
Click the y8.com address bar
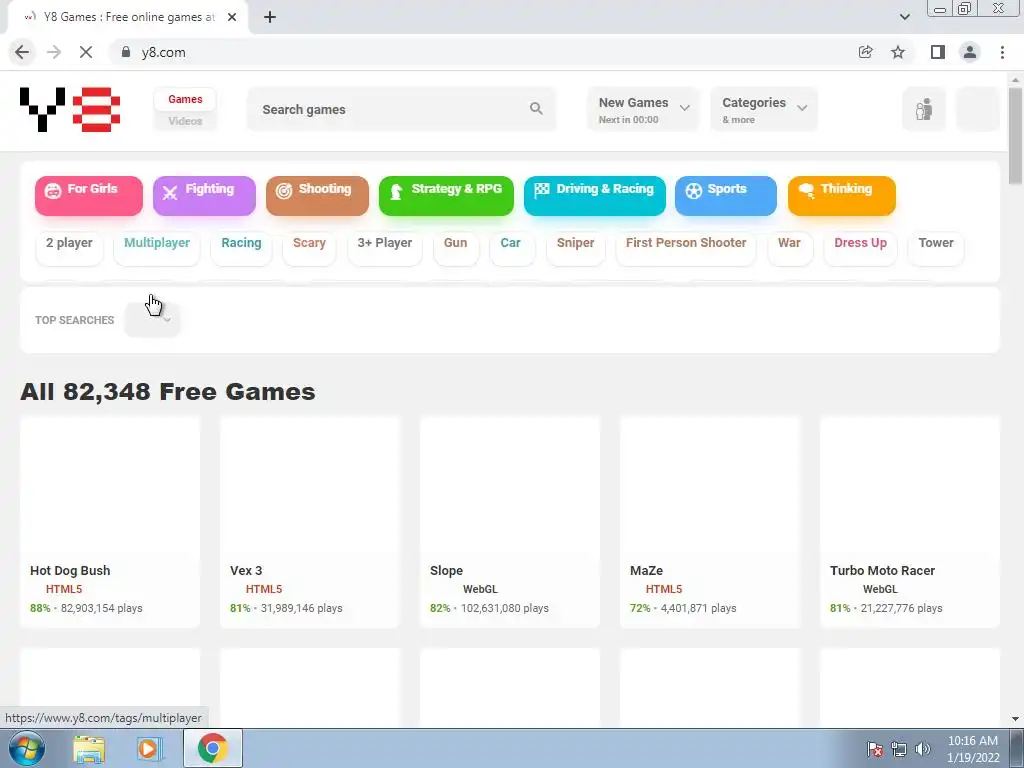pyautogui.click(x=483, y=52)
